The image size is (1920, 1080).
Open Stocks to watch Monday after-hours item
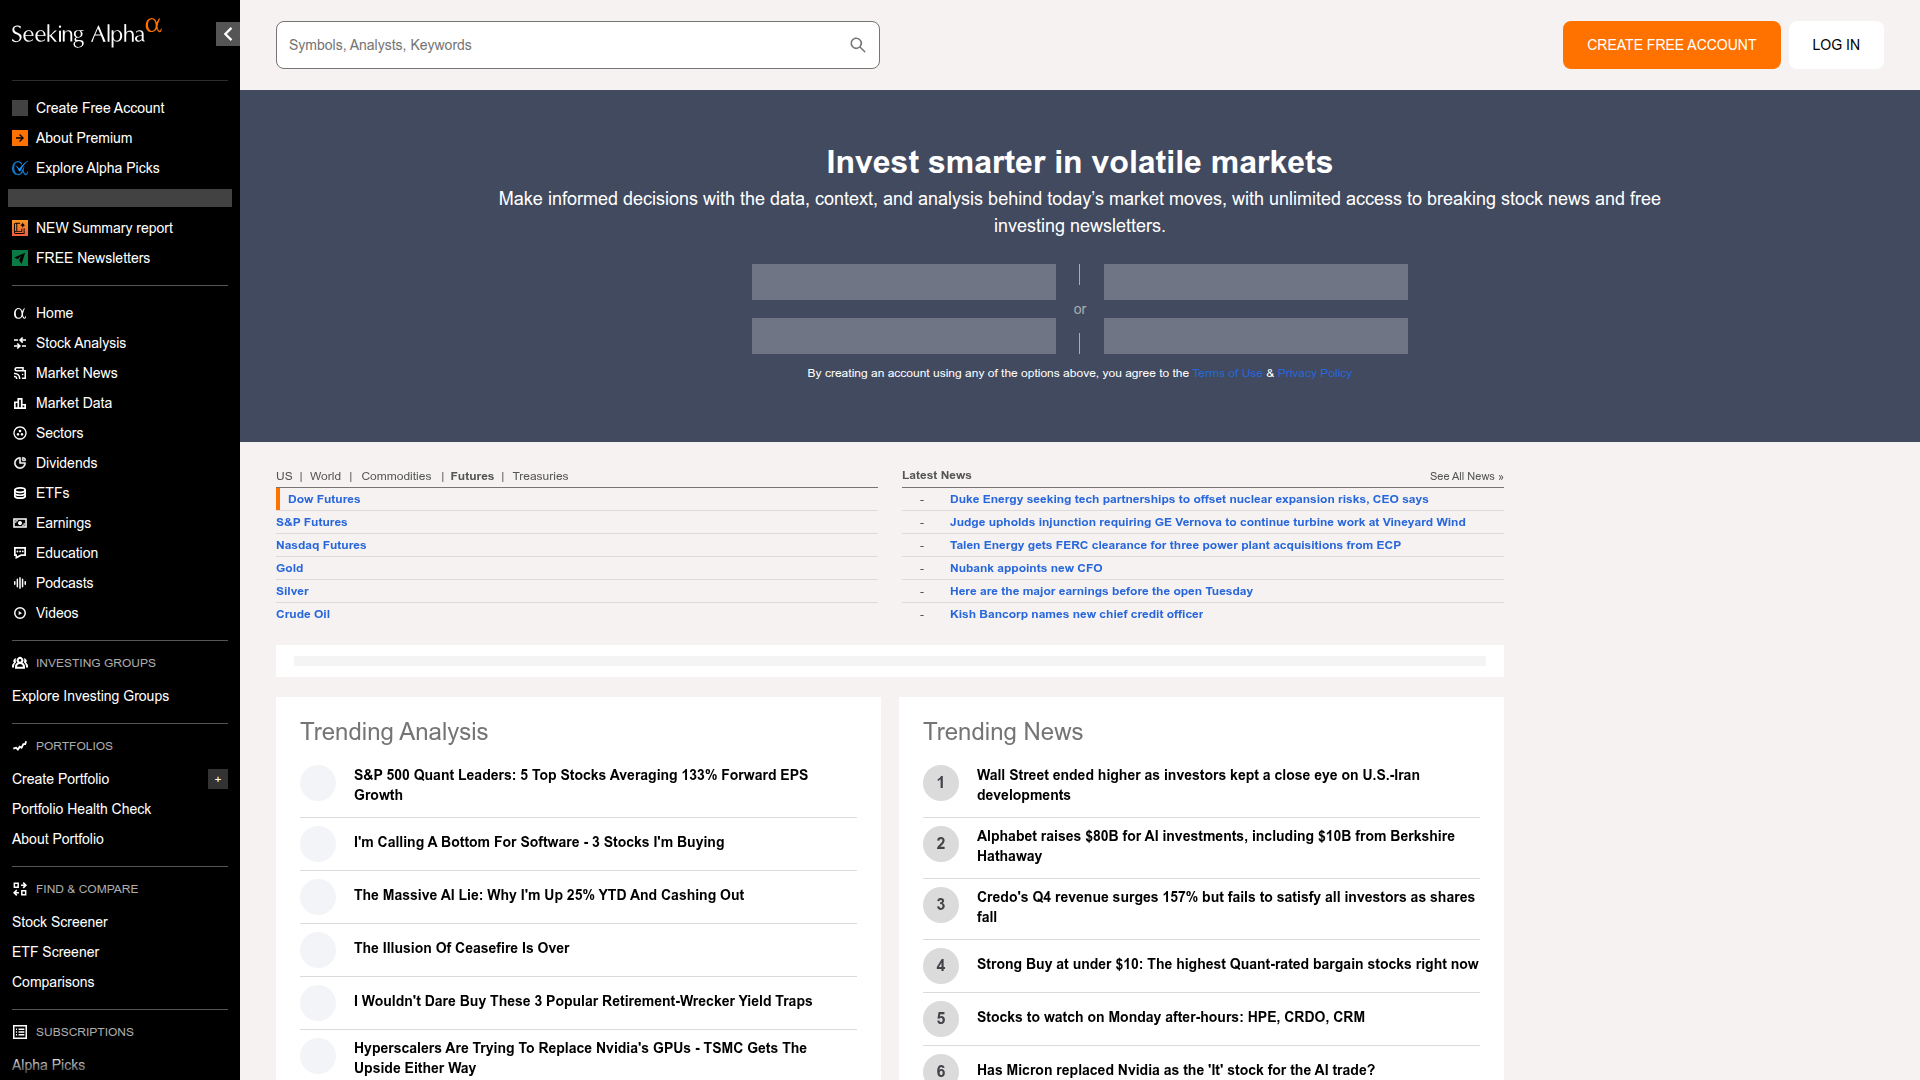click(1171, 1017)
